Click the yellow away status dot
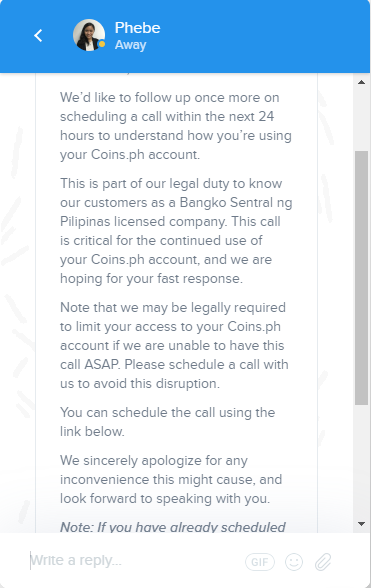 (x=101, y=44)
